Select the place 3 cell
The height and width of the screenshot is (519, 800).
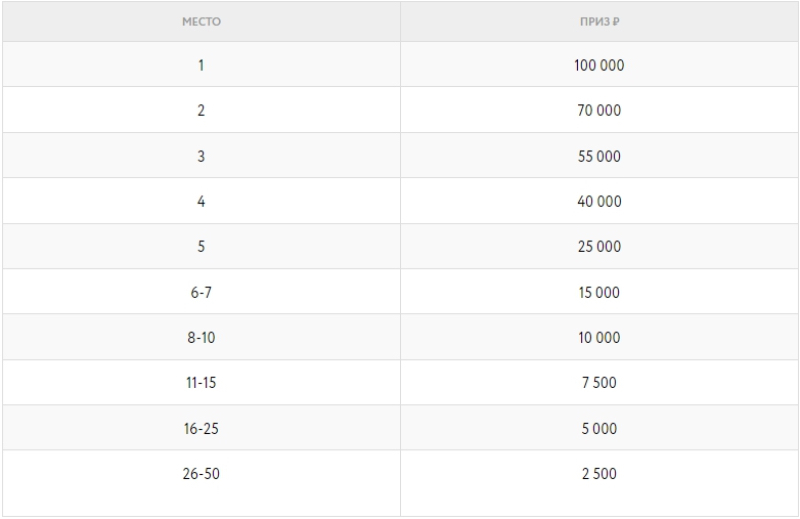coord(201,156)
